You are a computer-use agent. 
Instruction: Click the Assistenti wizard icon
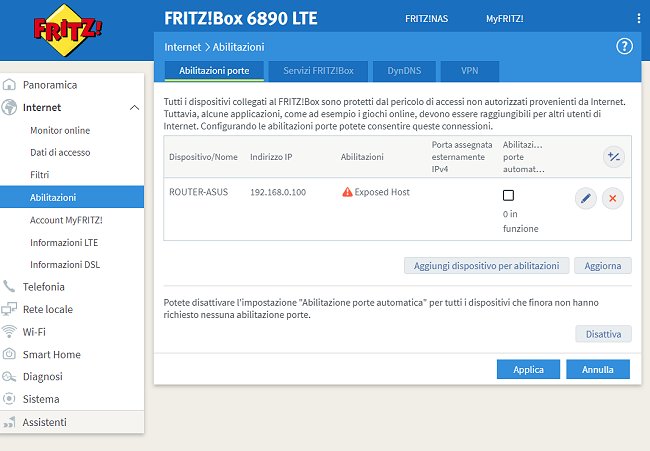pyautogui.click(x=9, y=422)
